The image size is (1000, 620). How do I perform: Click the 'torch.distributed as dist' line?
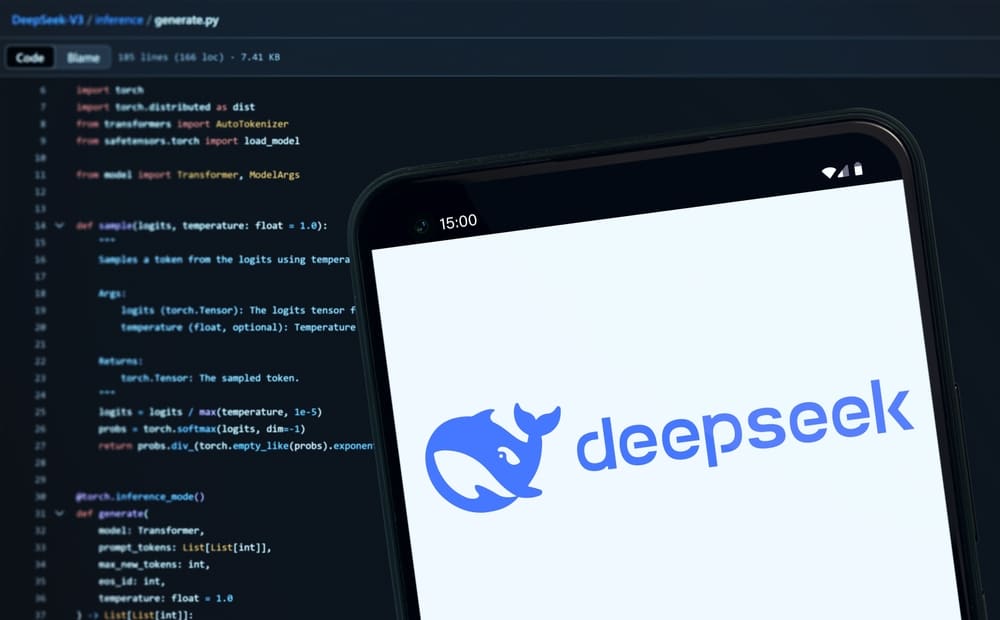pos(165,107)
